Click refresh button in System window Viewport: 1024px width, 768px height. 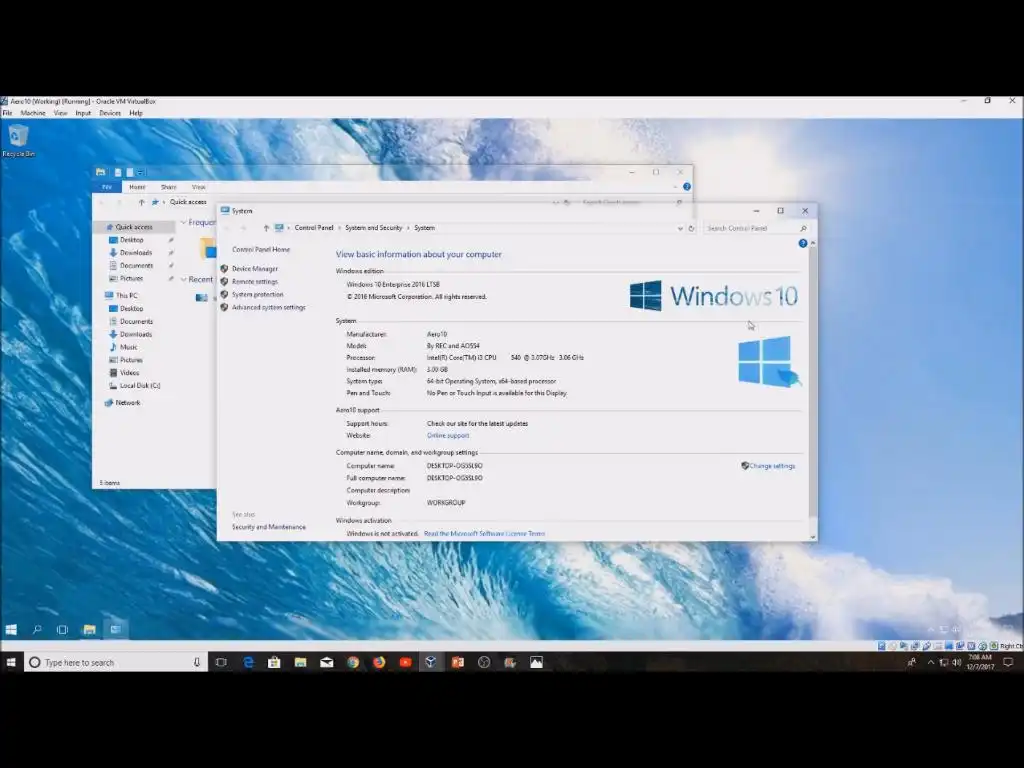click(691, 229)
